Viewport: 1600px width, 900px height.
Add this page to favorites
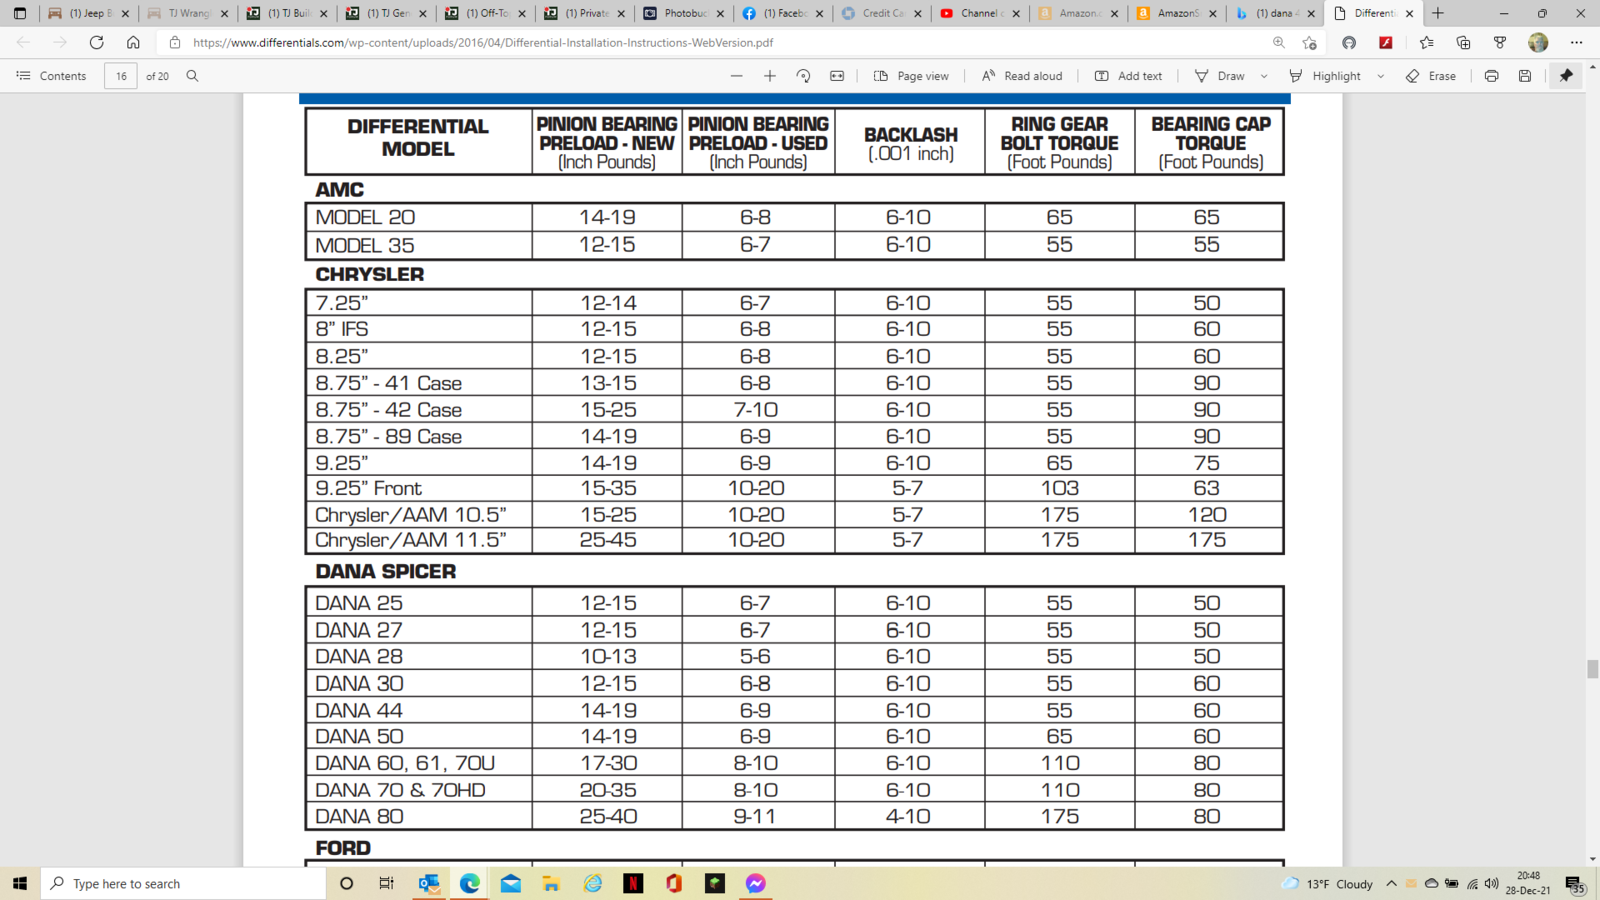coord(1309,43)
